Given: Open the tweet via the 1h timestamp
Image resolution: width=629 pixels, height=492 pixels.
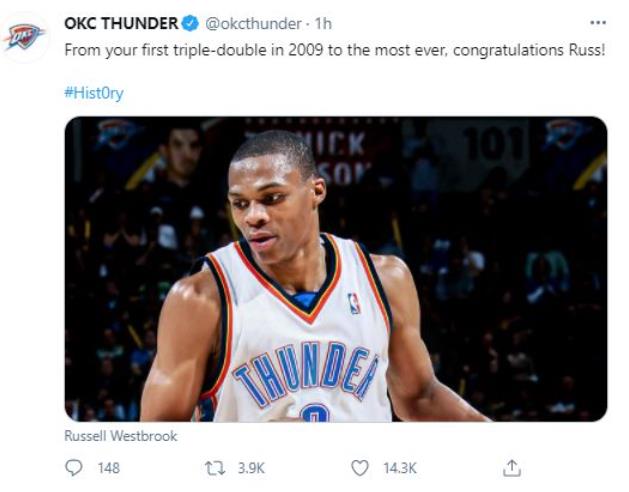Looking at the screenshot, I should [x=324, y=23].
